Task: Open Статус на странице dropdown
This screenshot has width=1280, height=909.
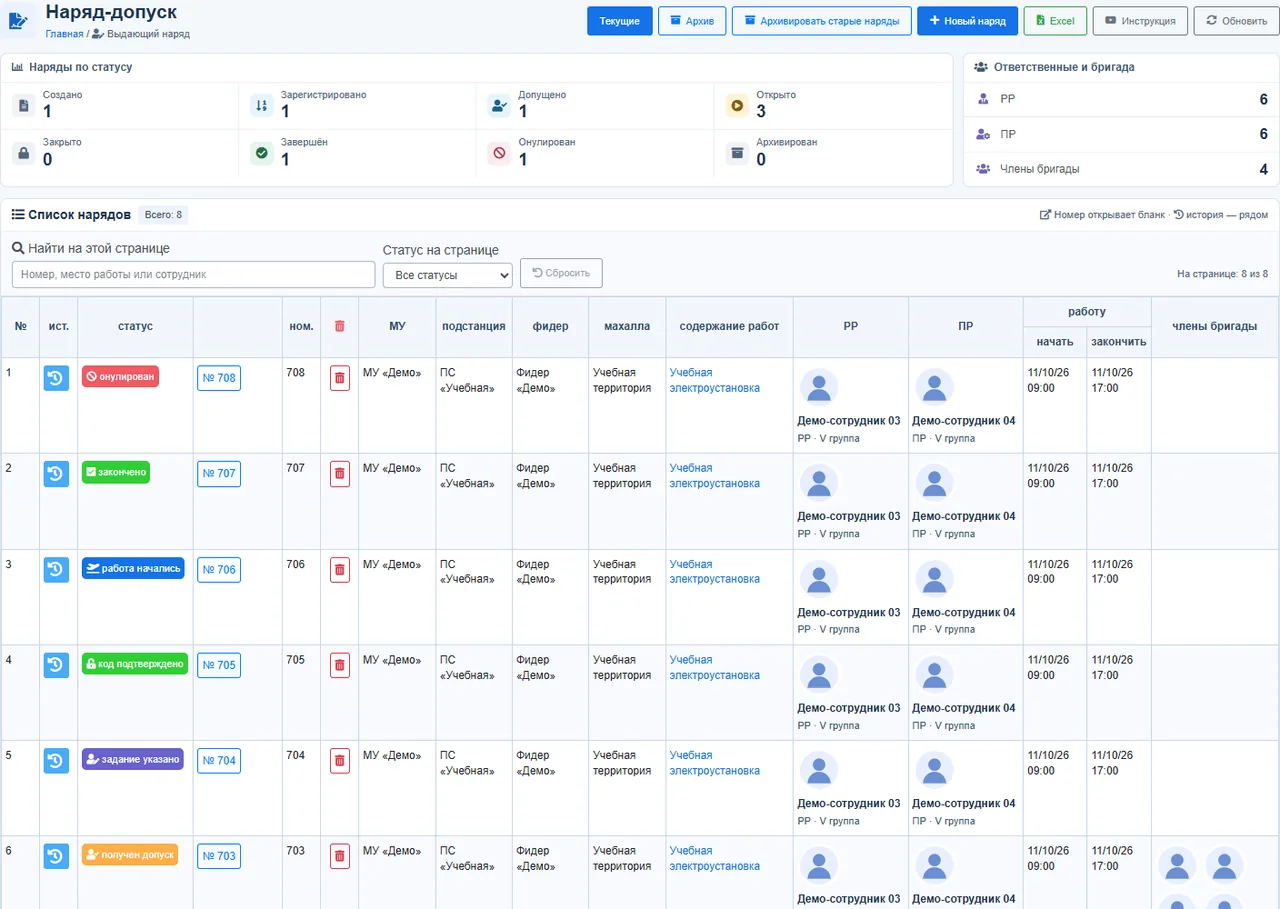Action: (448, 275)
